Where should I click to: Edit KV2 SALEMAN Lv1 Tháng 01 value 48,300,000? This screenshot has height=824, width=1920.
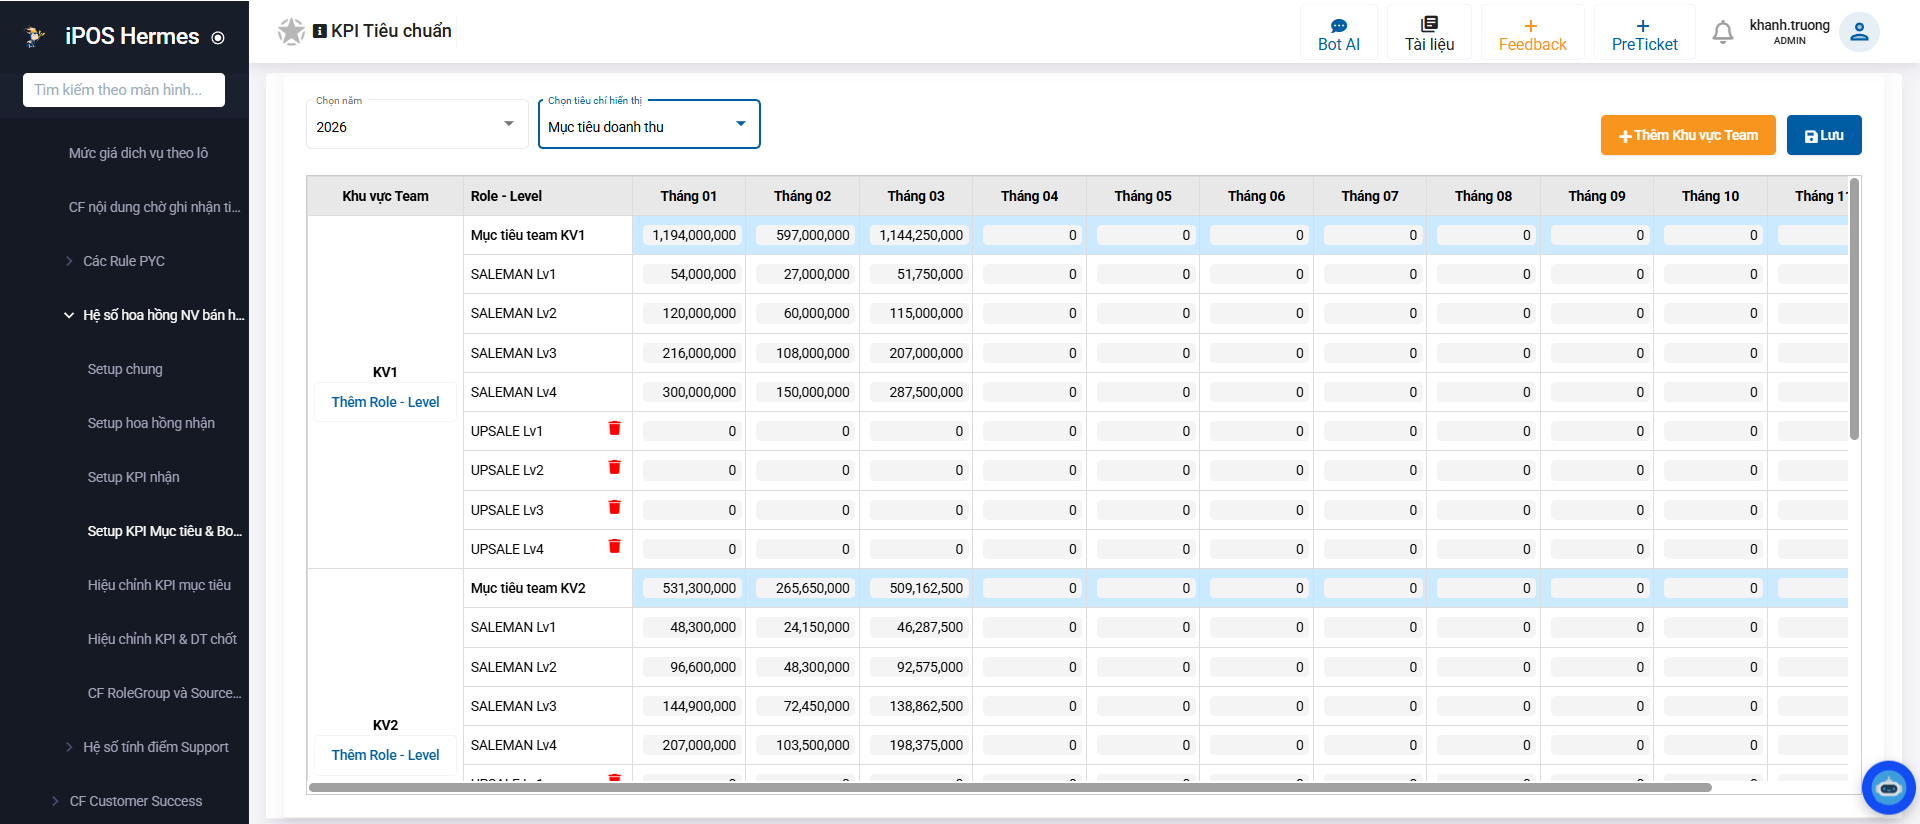click(x=690, y=627)
